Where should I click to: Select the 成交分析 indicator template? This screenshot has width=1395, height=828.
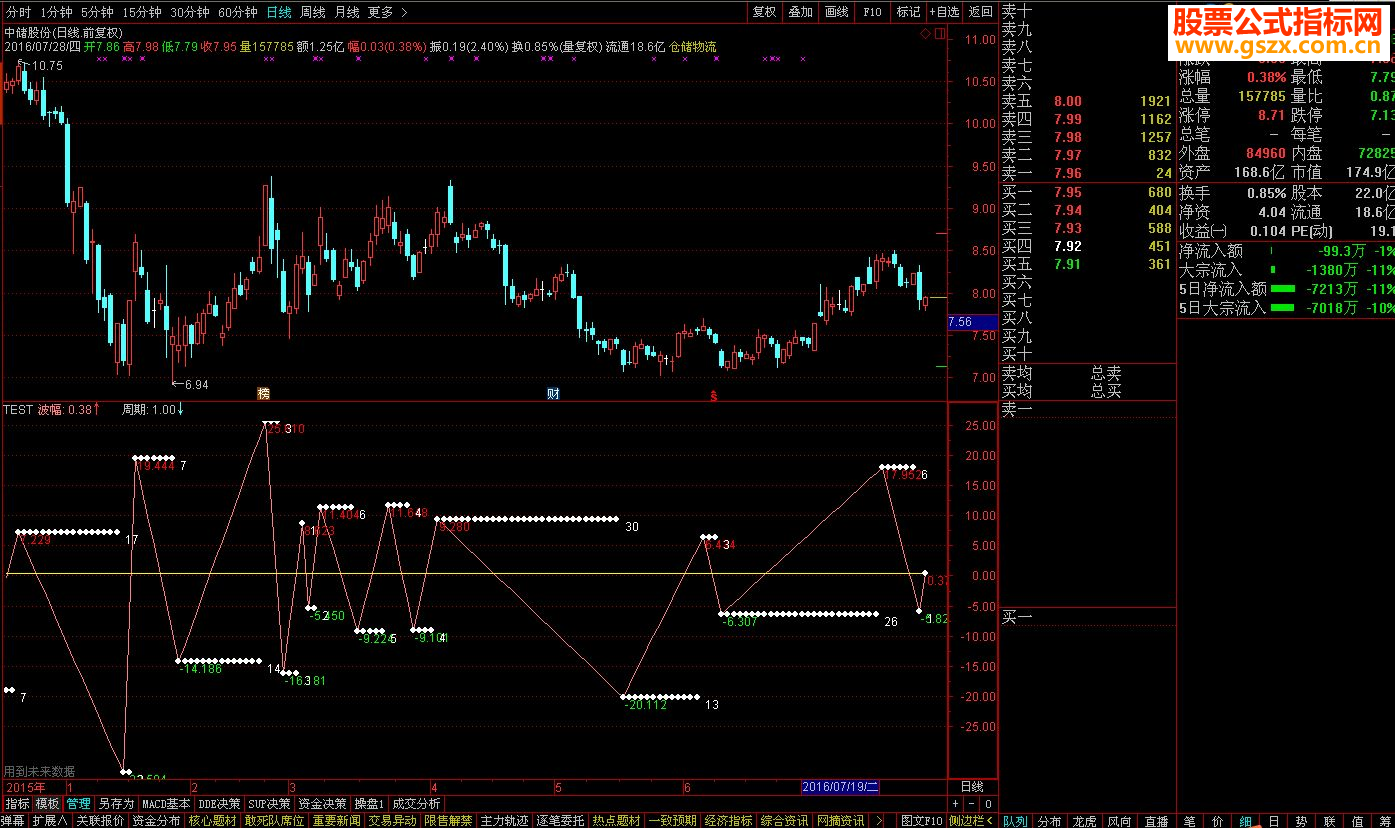pyautogui.click(x=416, y=803)
